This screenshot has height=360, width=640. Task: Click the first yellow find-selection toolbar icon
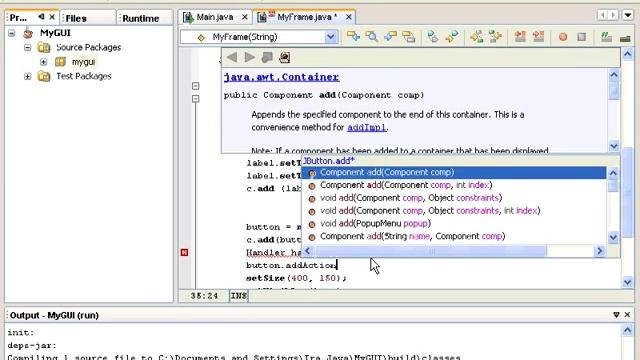(x=353, y=37)
